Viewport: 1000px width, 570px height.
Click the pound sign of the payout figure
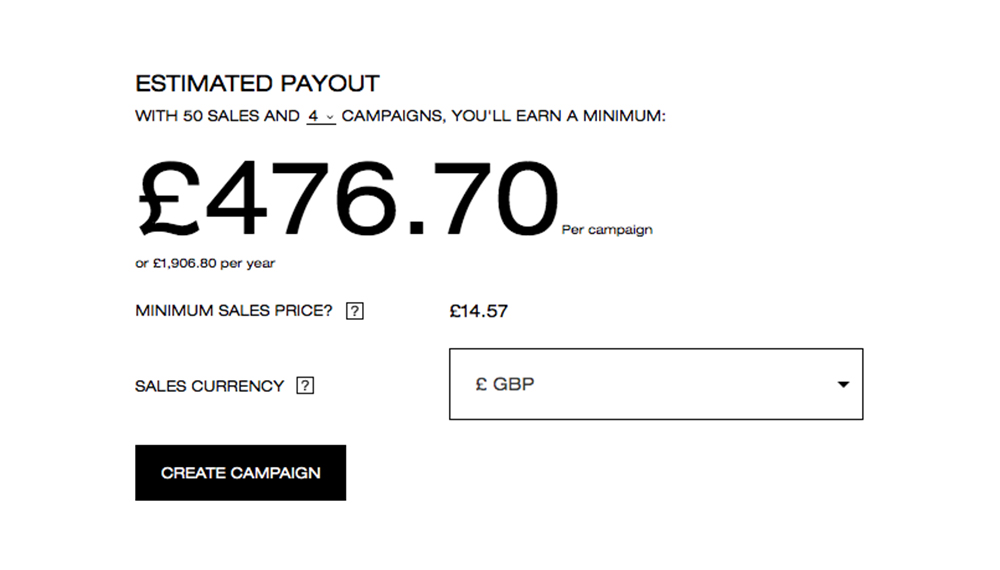tap(170, 200)
